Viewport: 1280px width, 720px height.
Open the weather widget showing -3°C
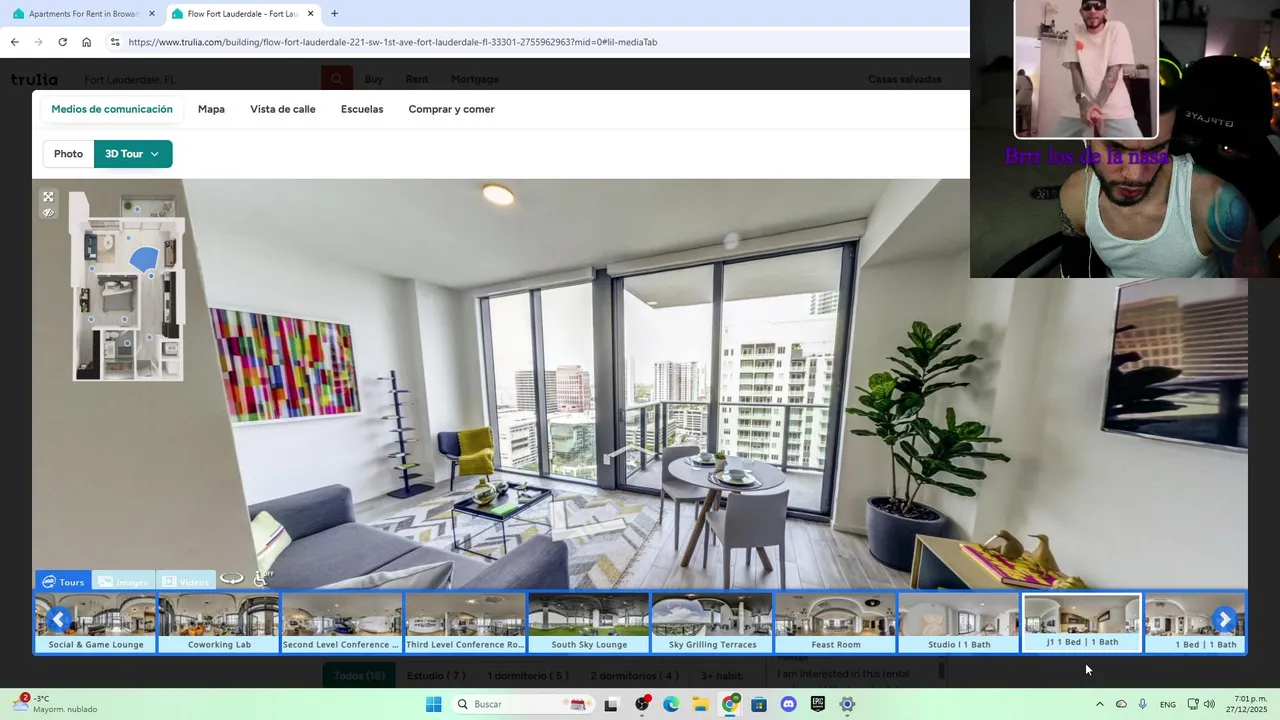pyautogui.click(x=55, y=704)
